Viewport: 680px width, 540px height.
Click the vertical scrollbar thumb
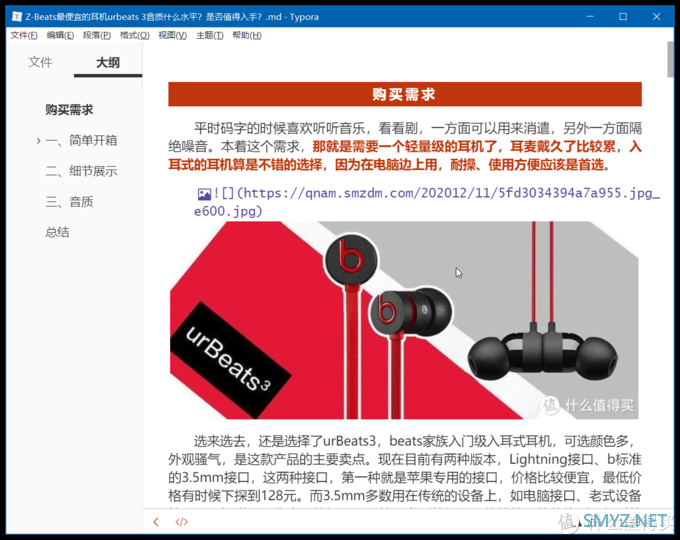pos(670,59)
